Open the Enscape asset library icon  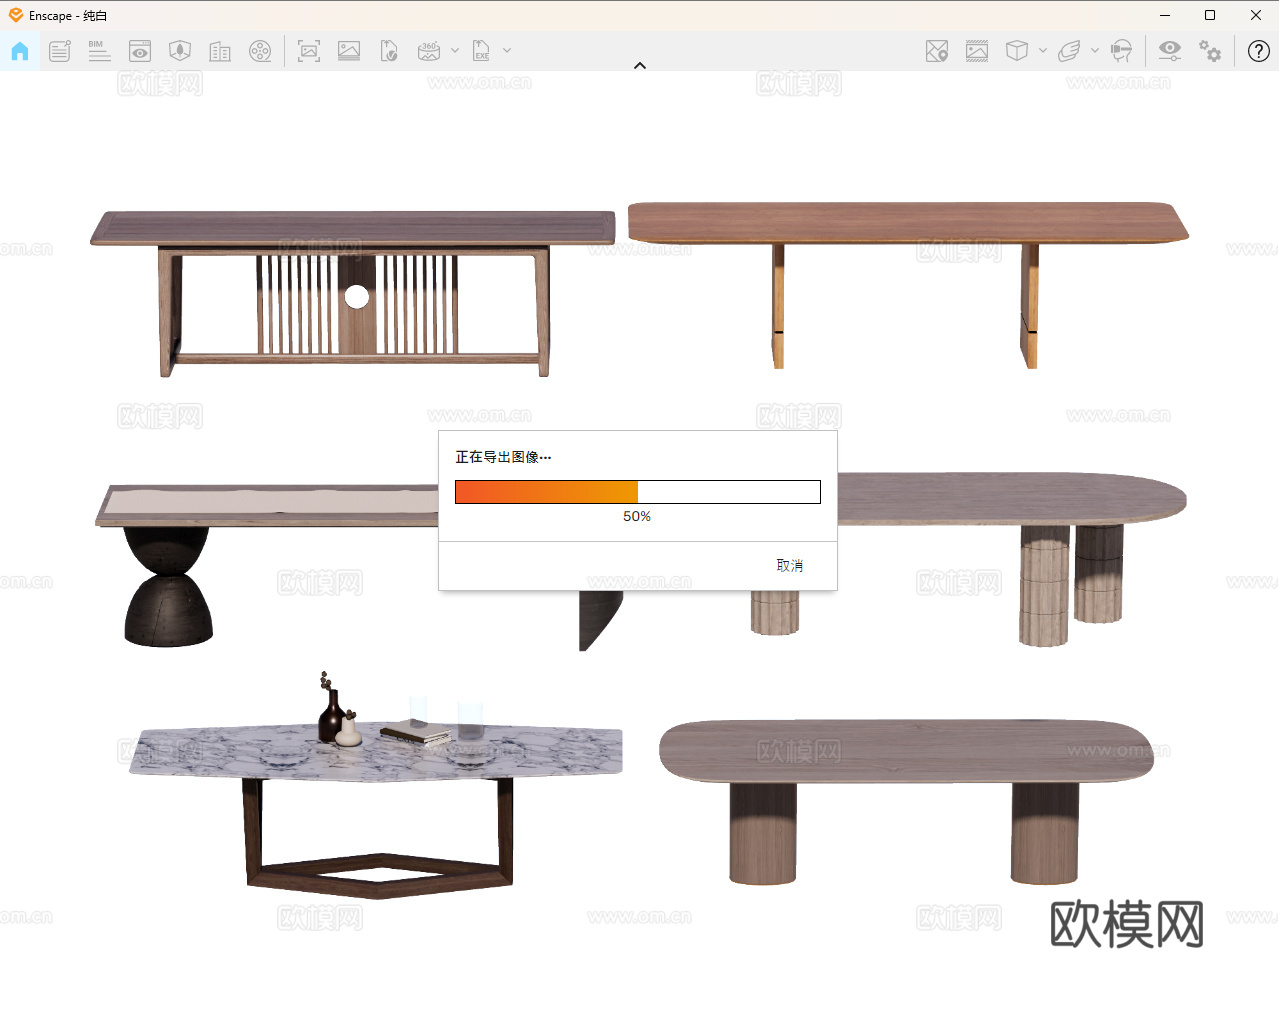pyautogui.click(x=180, y=51)
